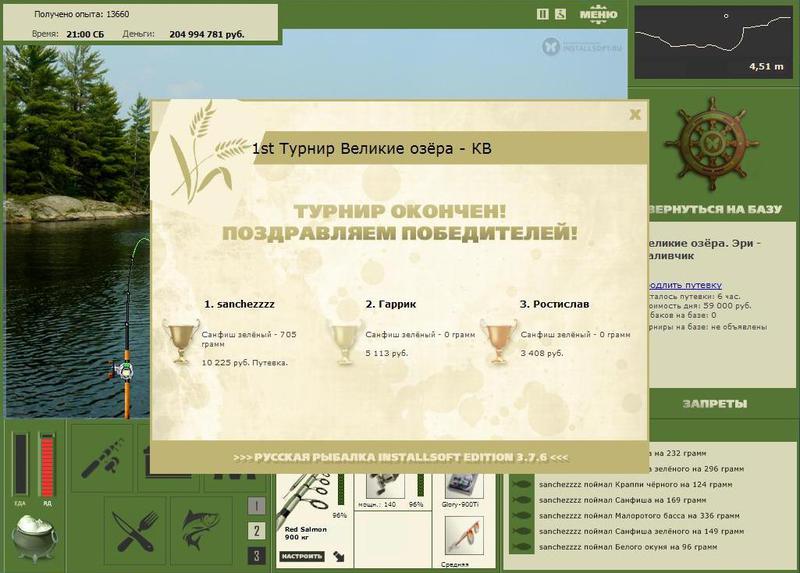This screenshot has height=573, width=800.
Task: Click the НАСТРОИТЬ button
Action: pyautogui.click(x=302, y=556)
